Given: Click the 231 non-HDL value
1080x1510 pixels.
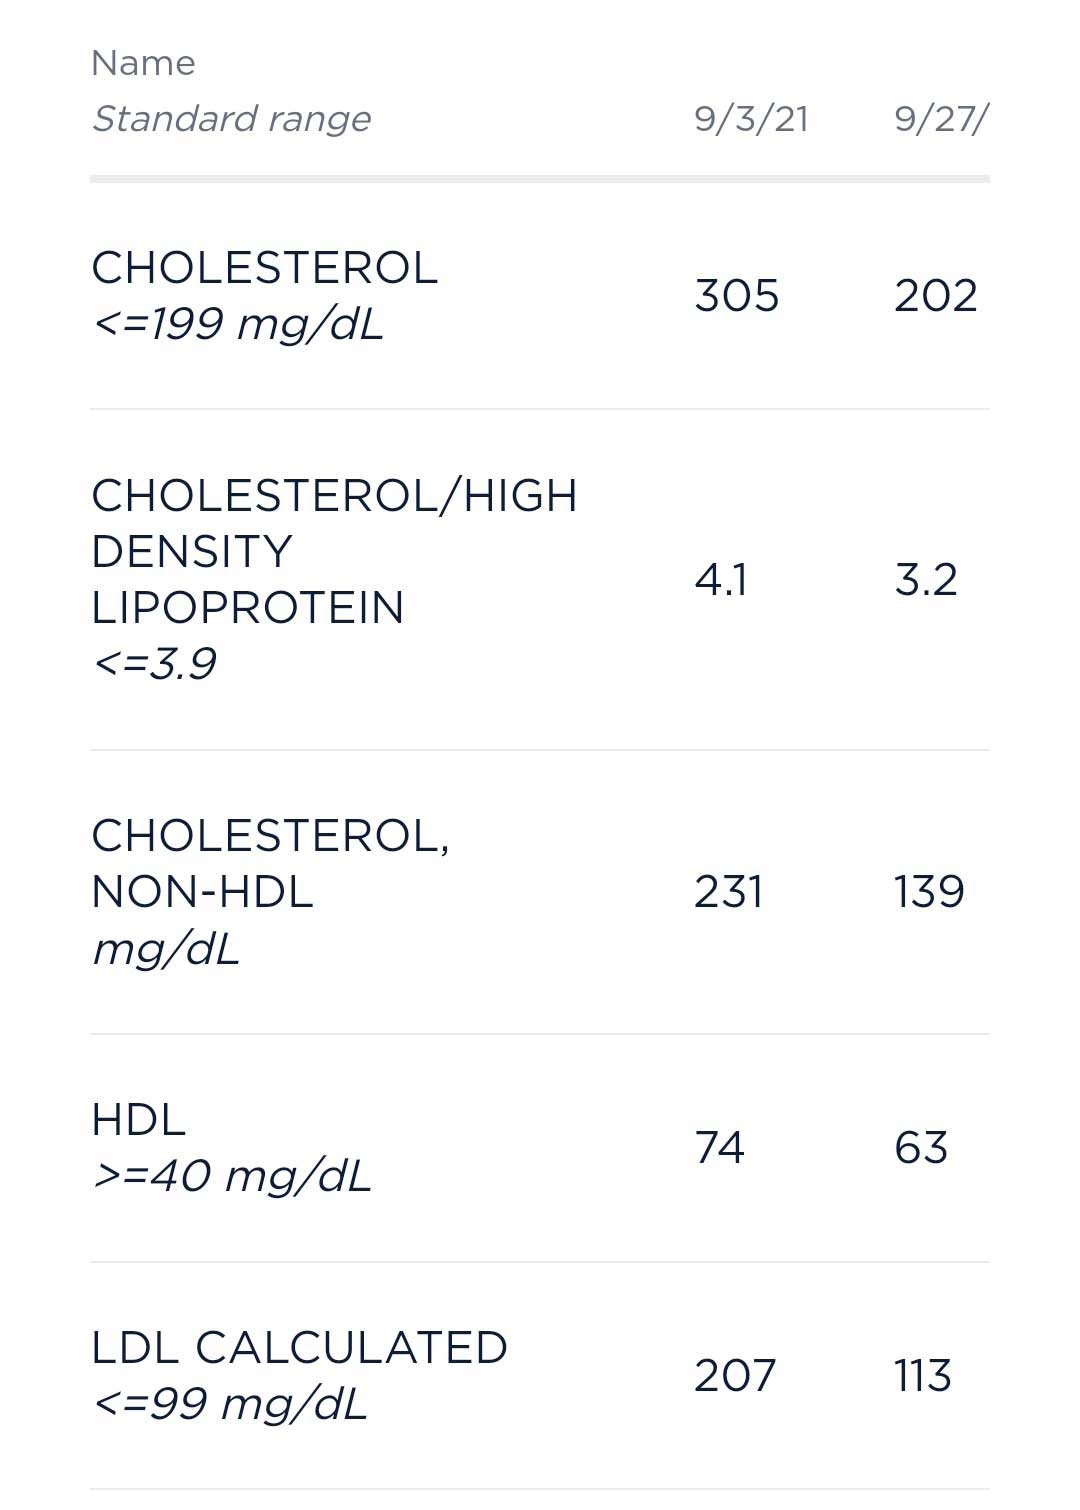Looking at the screenshot, I should (729, 891).
